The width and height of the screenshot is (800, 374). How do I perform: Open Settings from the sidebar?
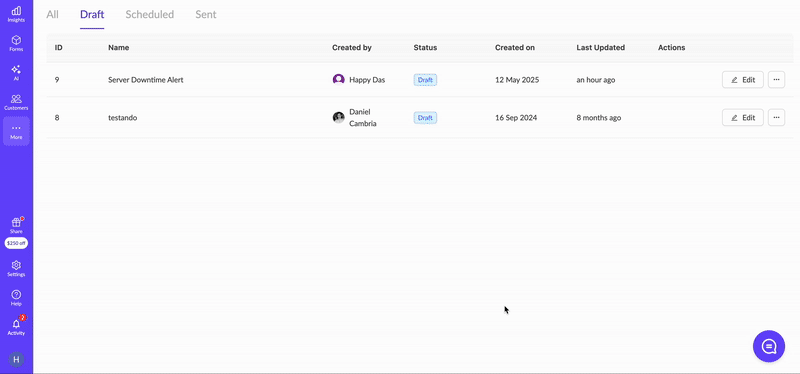point(16,269)
